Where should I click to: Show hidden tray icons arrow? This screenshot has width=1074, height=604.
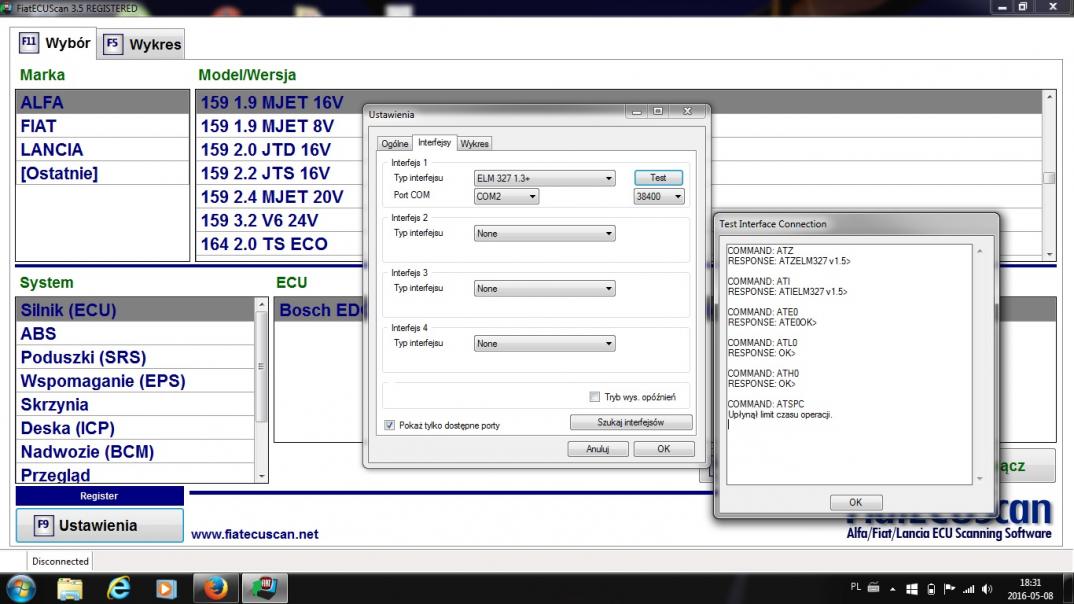pyautogui.click(x=892, y=589)
